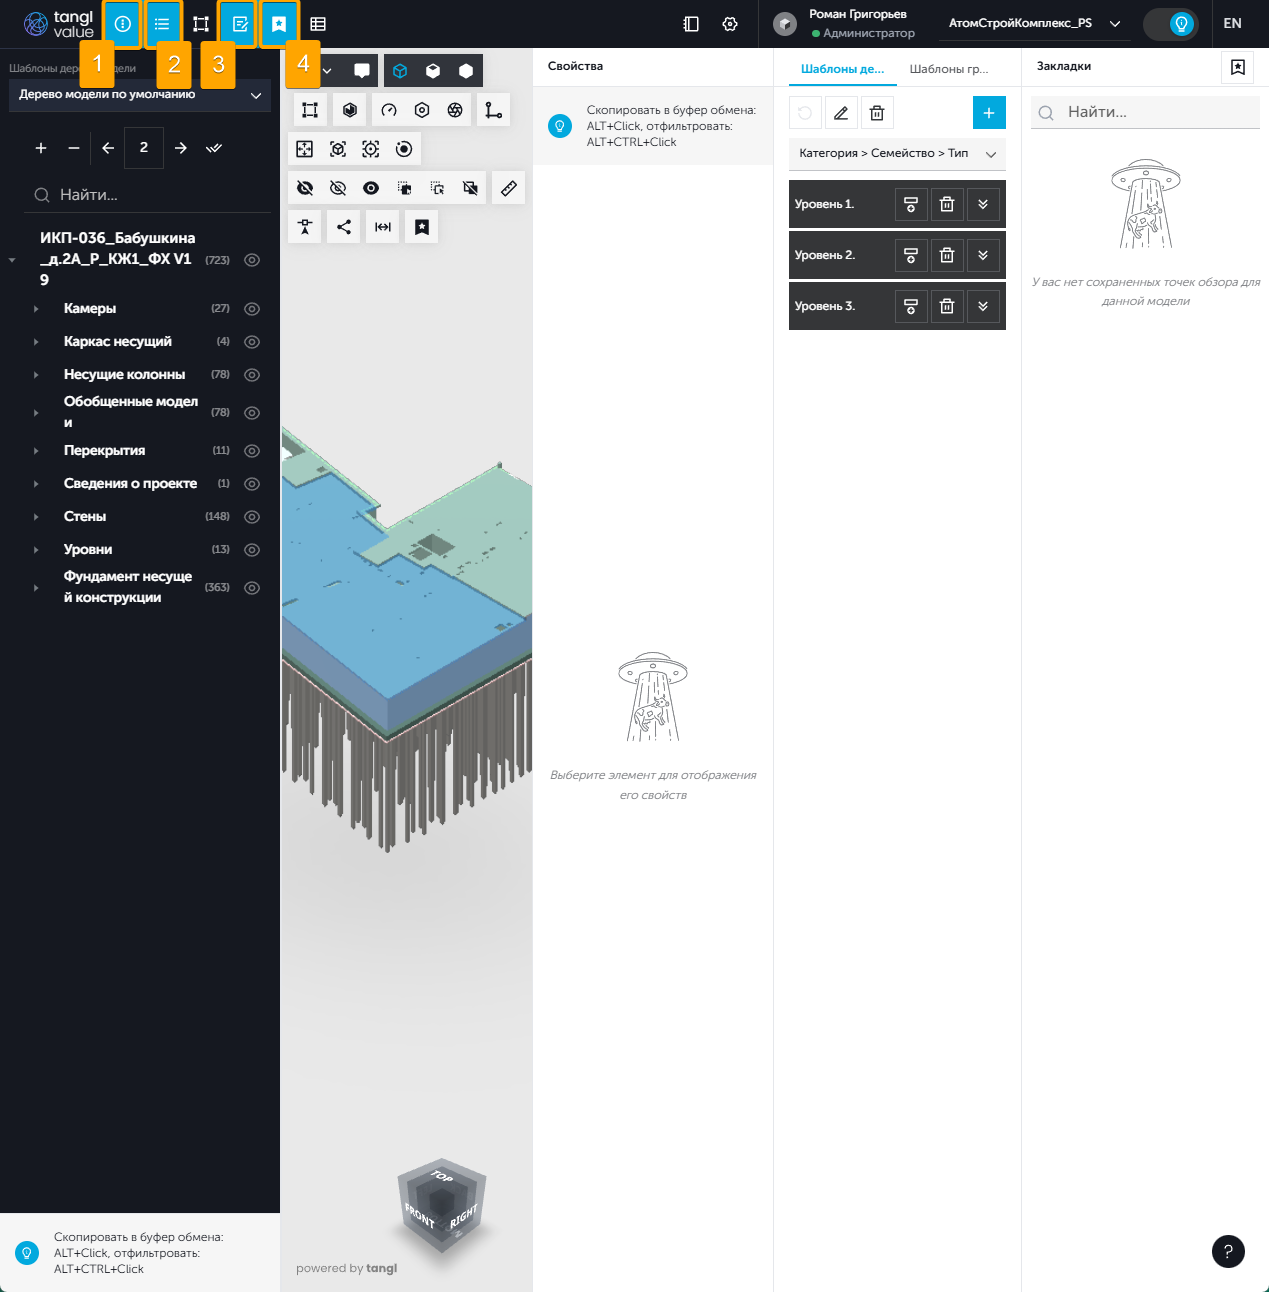Switch language with the EN button

coord(1232,24)
